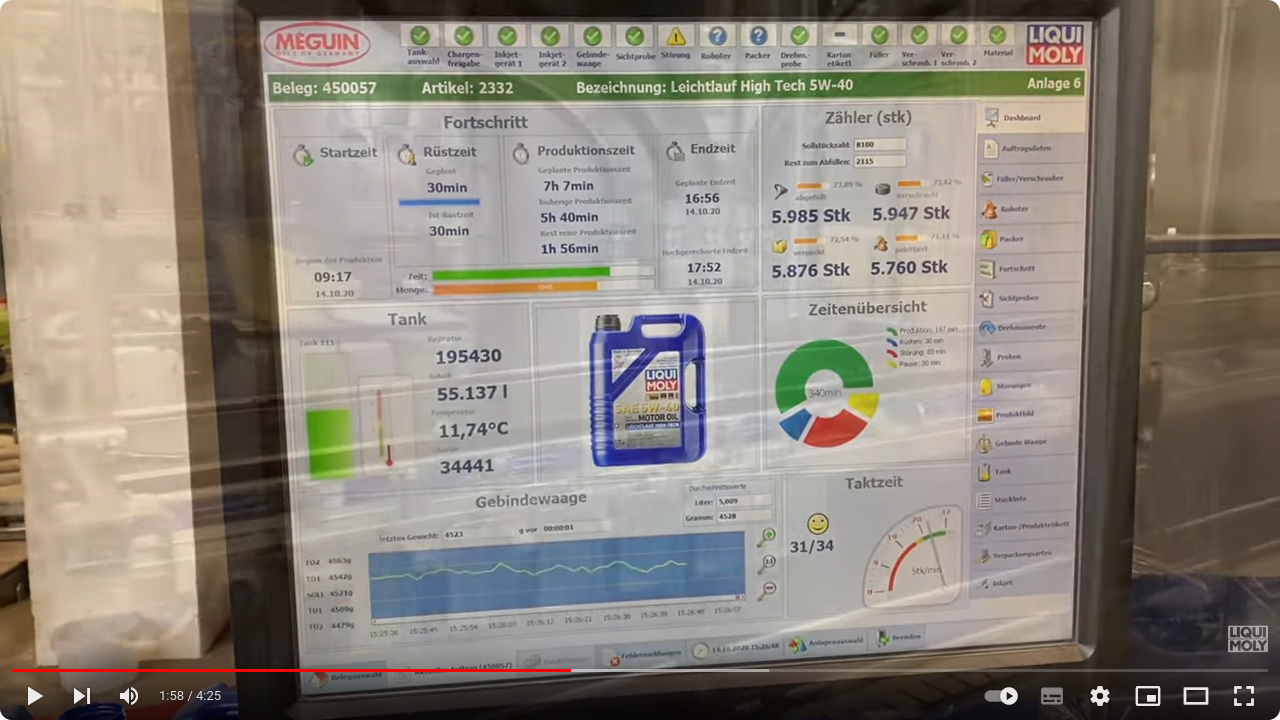The width and height of the screenshot is (1280, 720).
Task: Click the Material status check icon
Action: click(x=997, y=35)
